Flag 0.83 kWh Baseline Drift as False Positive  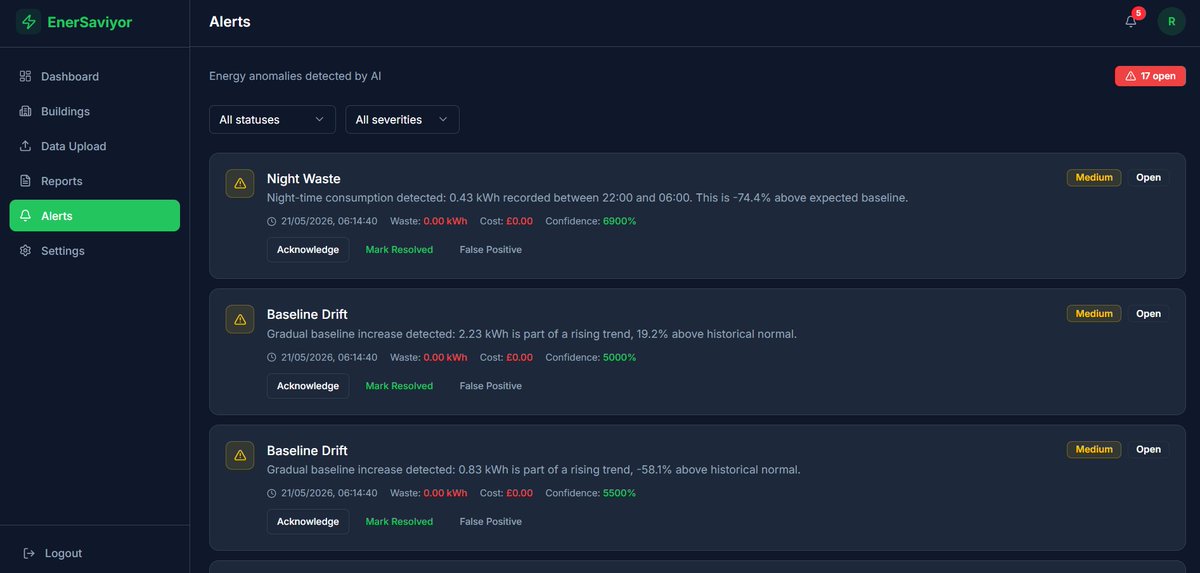490,521
